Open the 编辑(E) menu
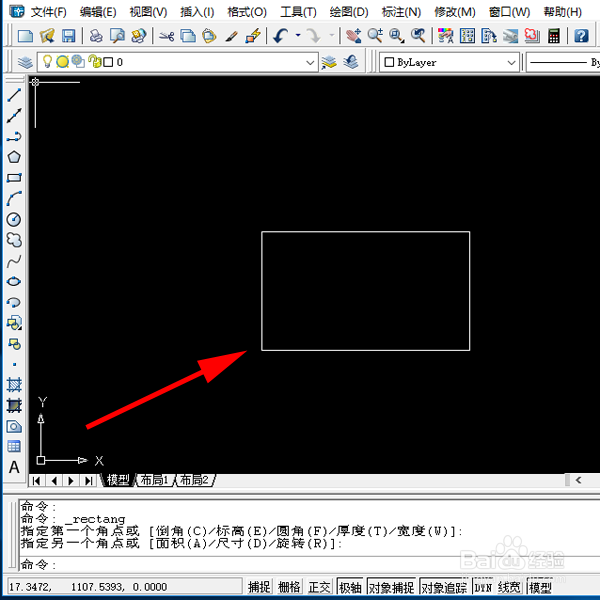This screenshot has height=600, width=600. [98, 12]
